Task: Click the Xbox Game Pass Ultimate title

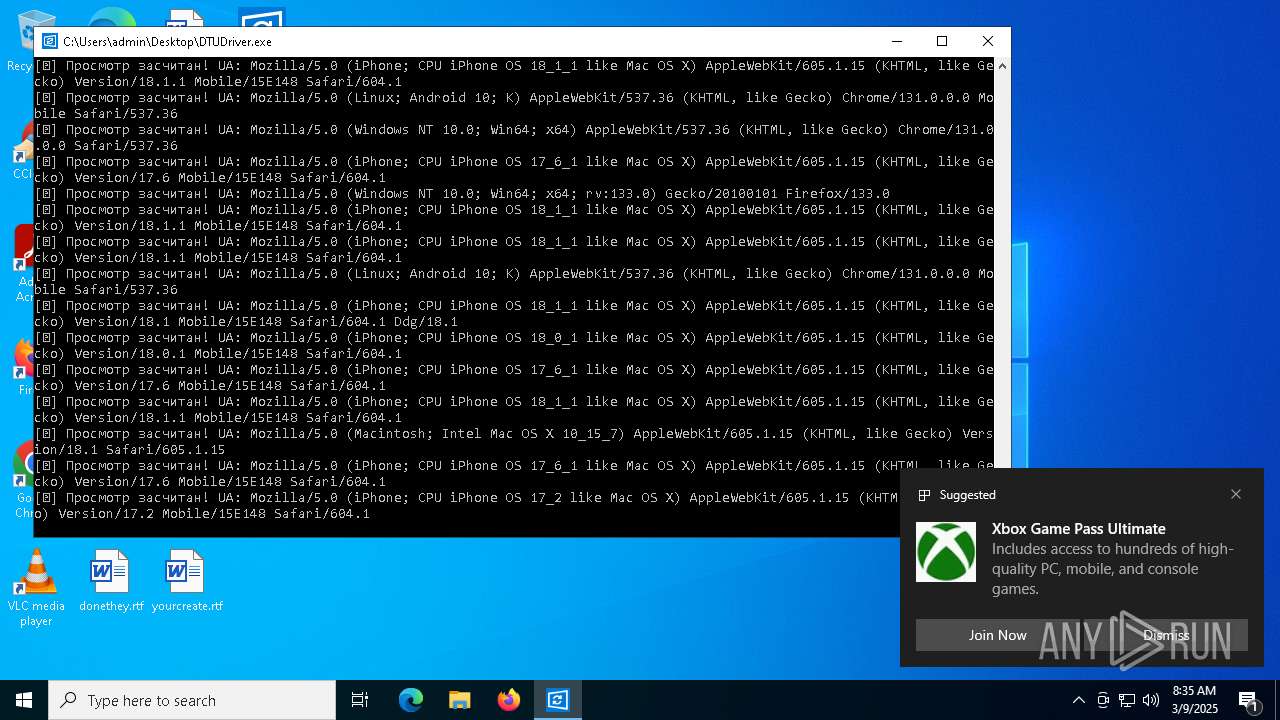Action: tap(1079, 528)
